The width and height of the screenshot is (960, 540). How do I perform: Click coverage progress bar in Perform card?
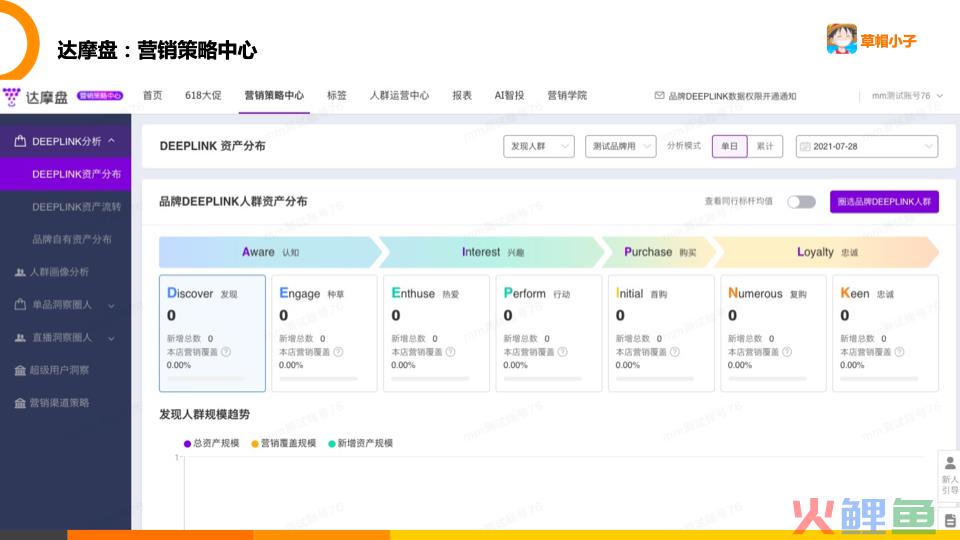pyautogui.click(x=542, y=379)
